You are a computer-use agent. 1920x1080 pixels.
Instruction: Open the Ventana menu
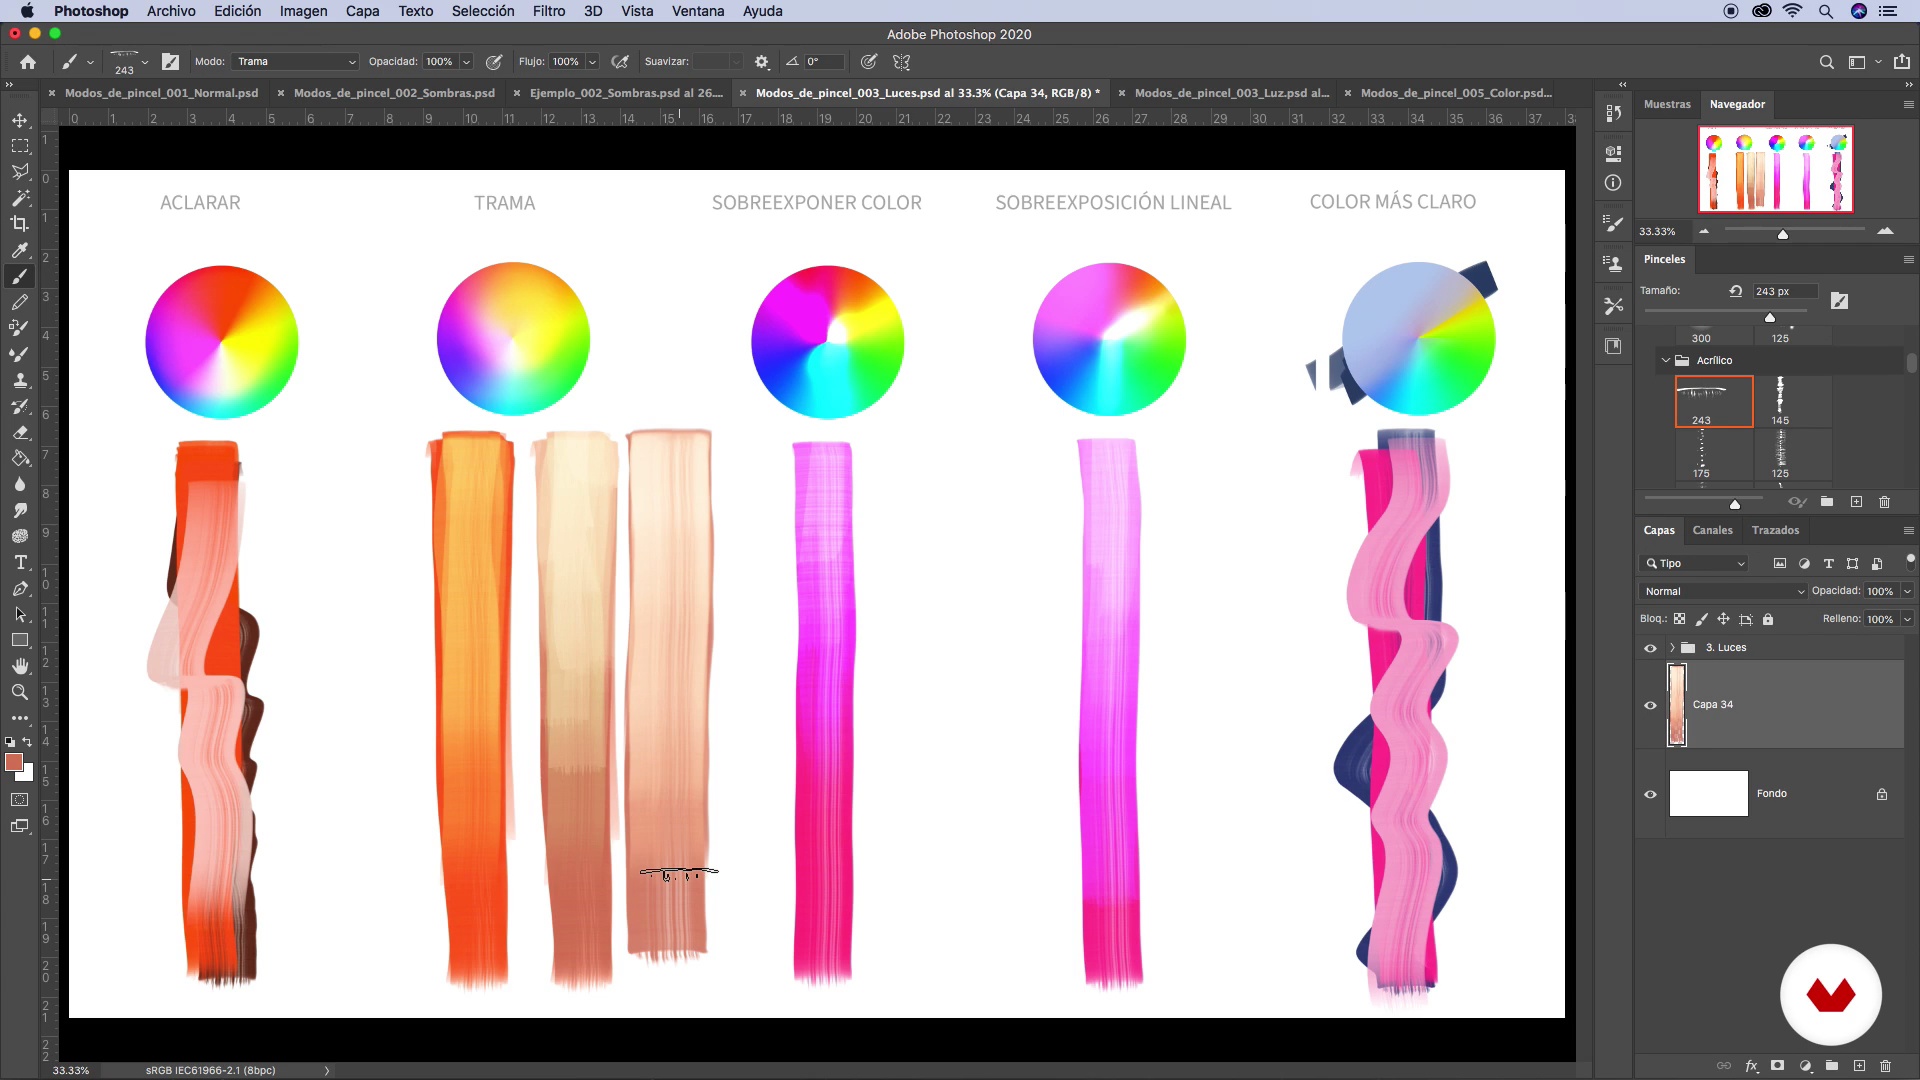698,11
